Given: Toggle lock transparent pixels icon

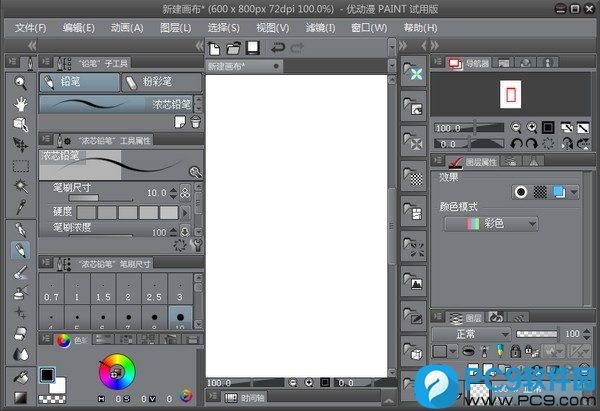Looking at the screenshot, I should [532, 351].
